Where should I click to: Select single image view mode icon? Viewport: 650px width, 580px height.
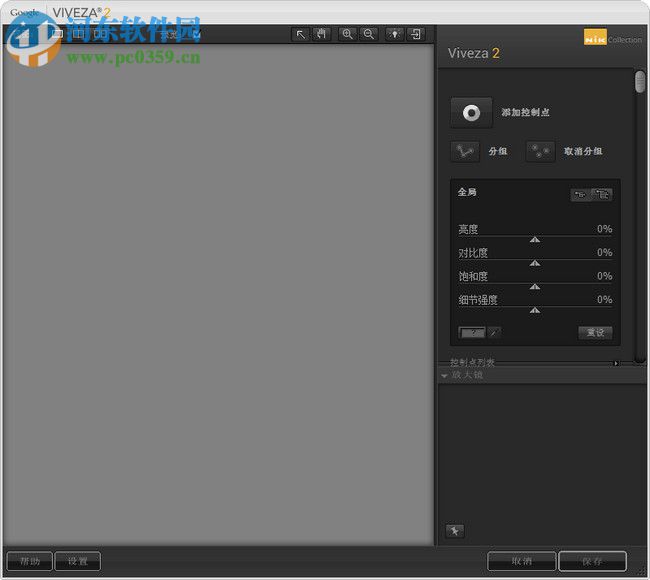pos(58,34)
